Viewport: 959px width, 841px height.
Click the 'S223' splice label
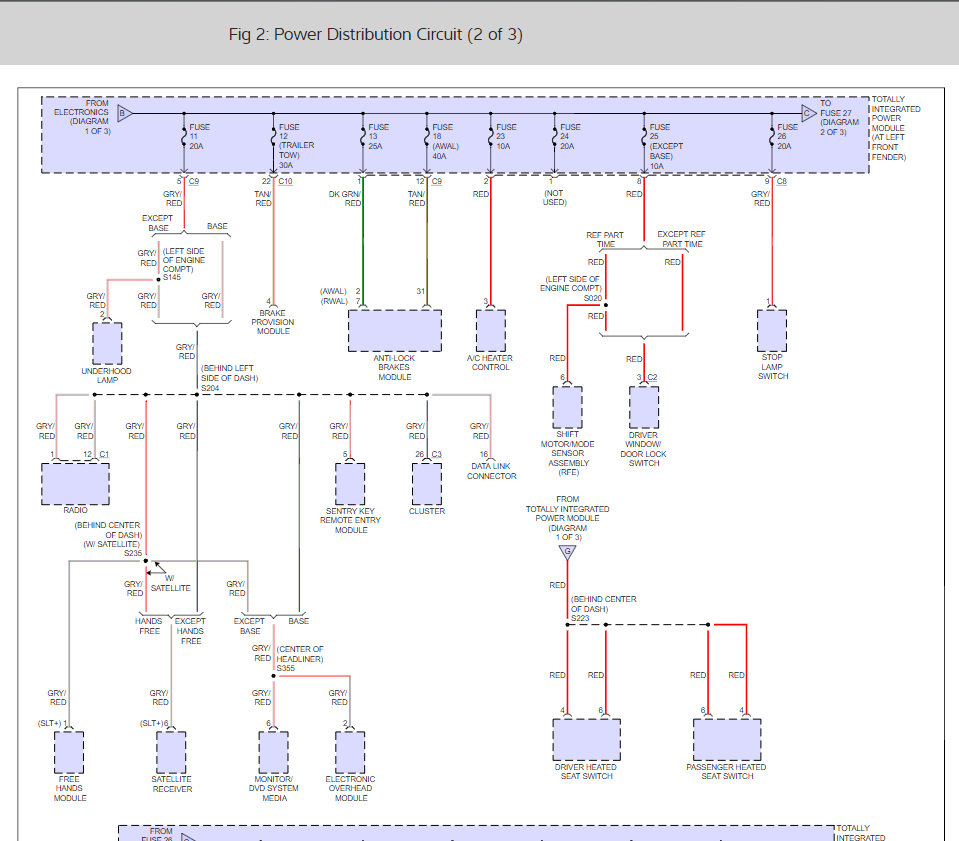tap(580, 618)
